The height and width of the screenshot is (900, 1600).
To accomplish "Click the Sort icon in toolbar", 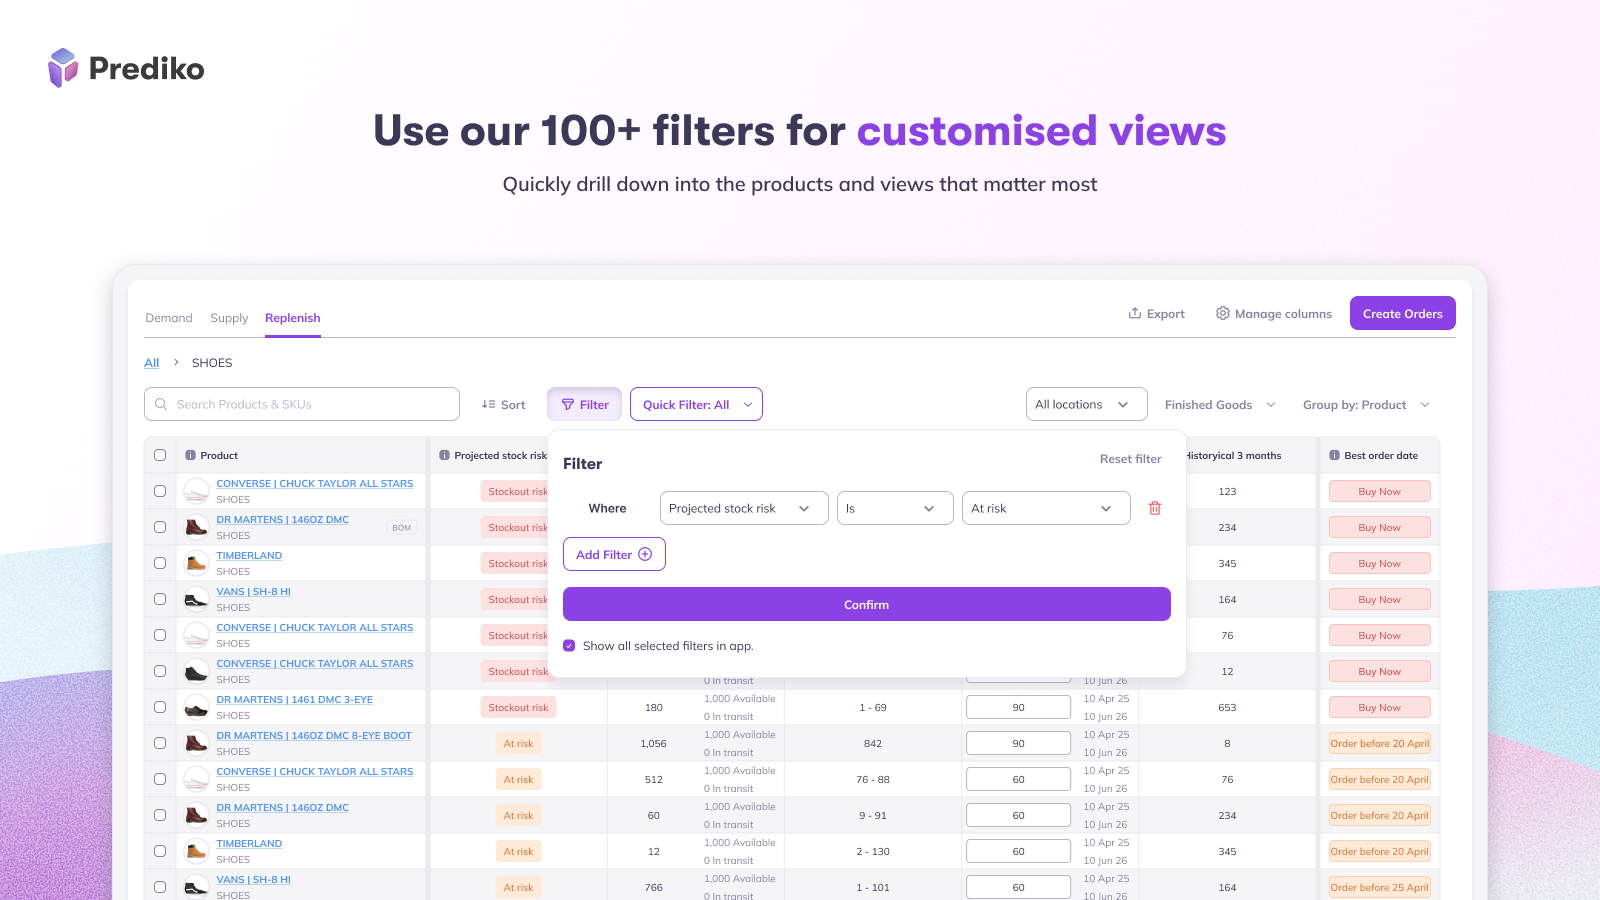I will point(488,404).
